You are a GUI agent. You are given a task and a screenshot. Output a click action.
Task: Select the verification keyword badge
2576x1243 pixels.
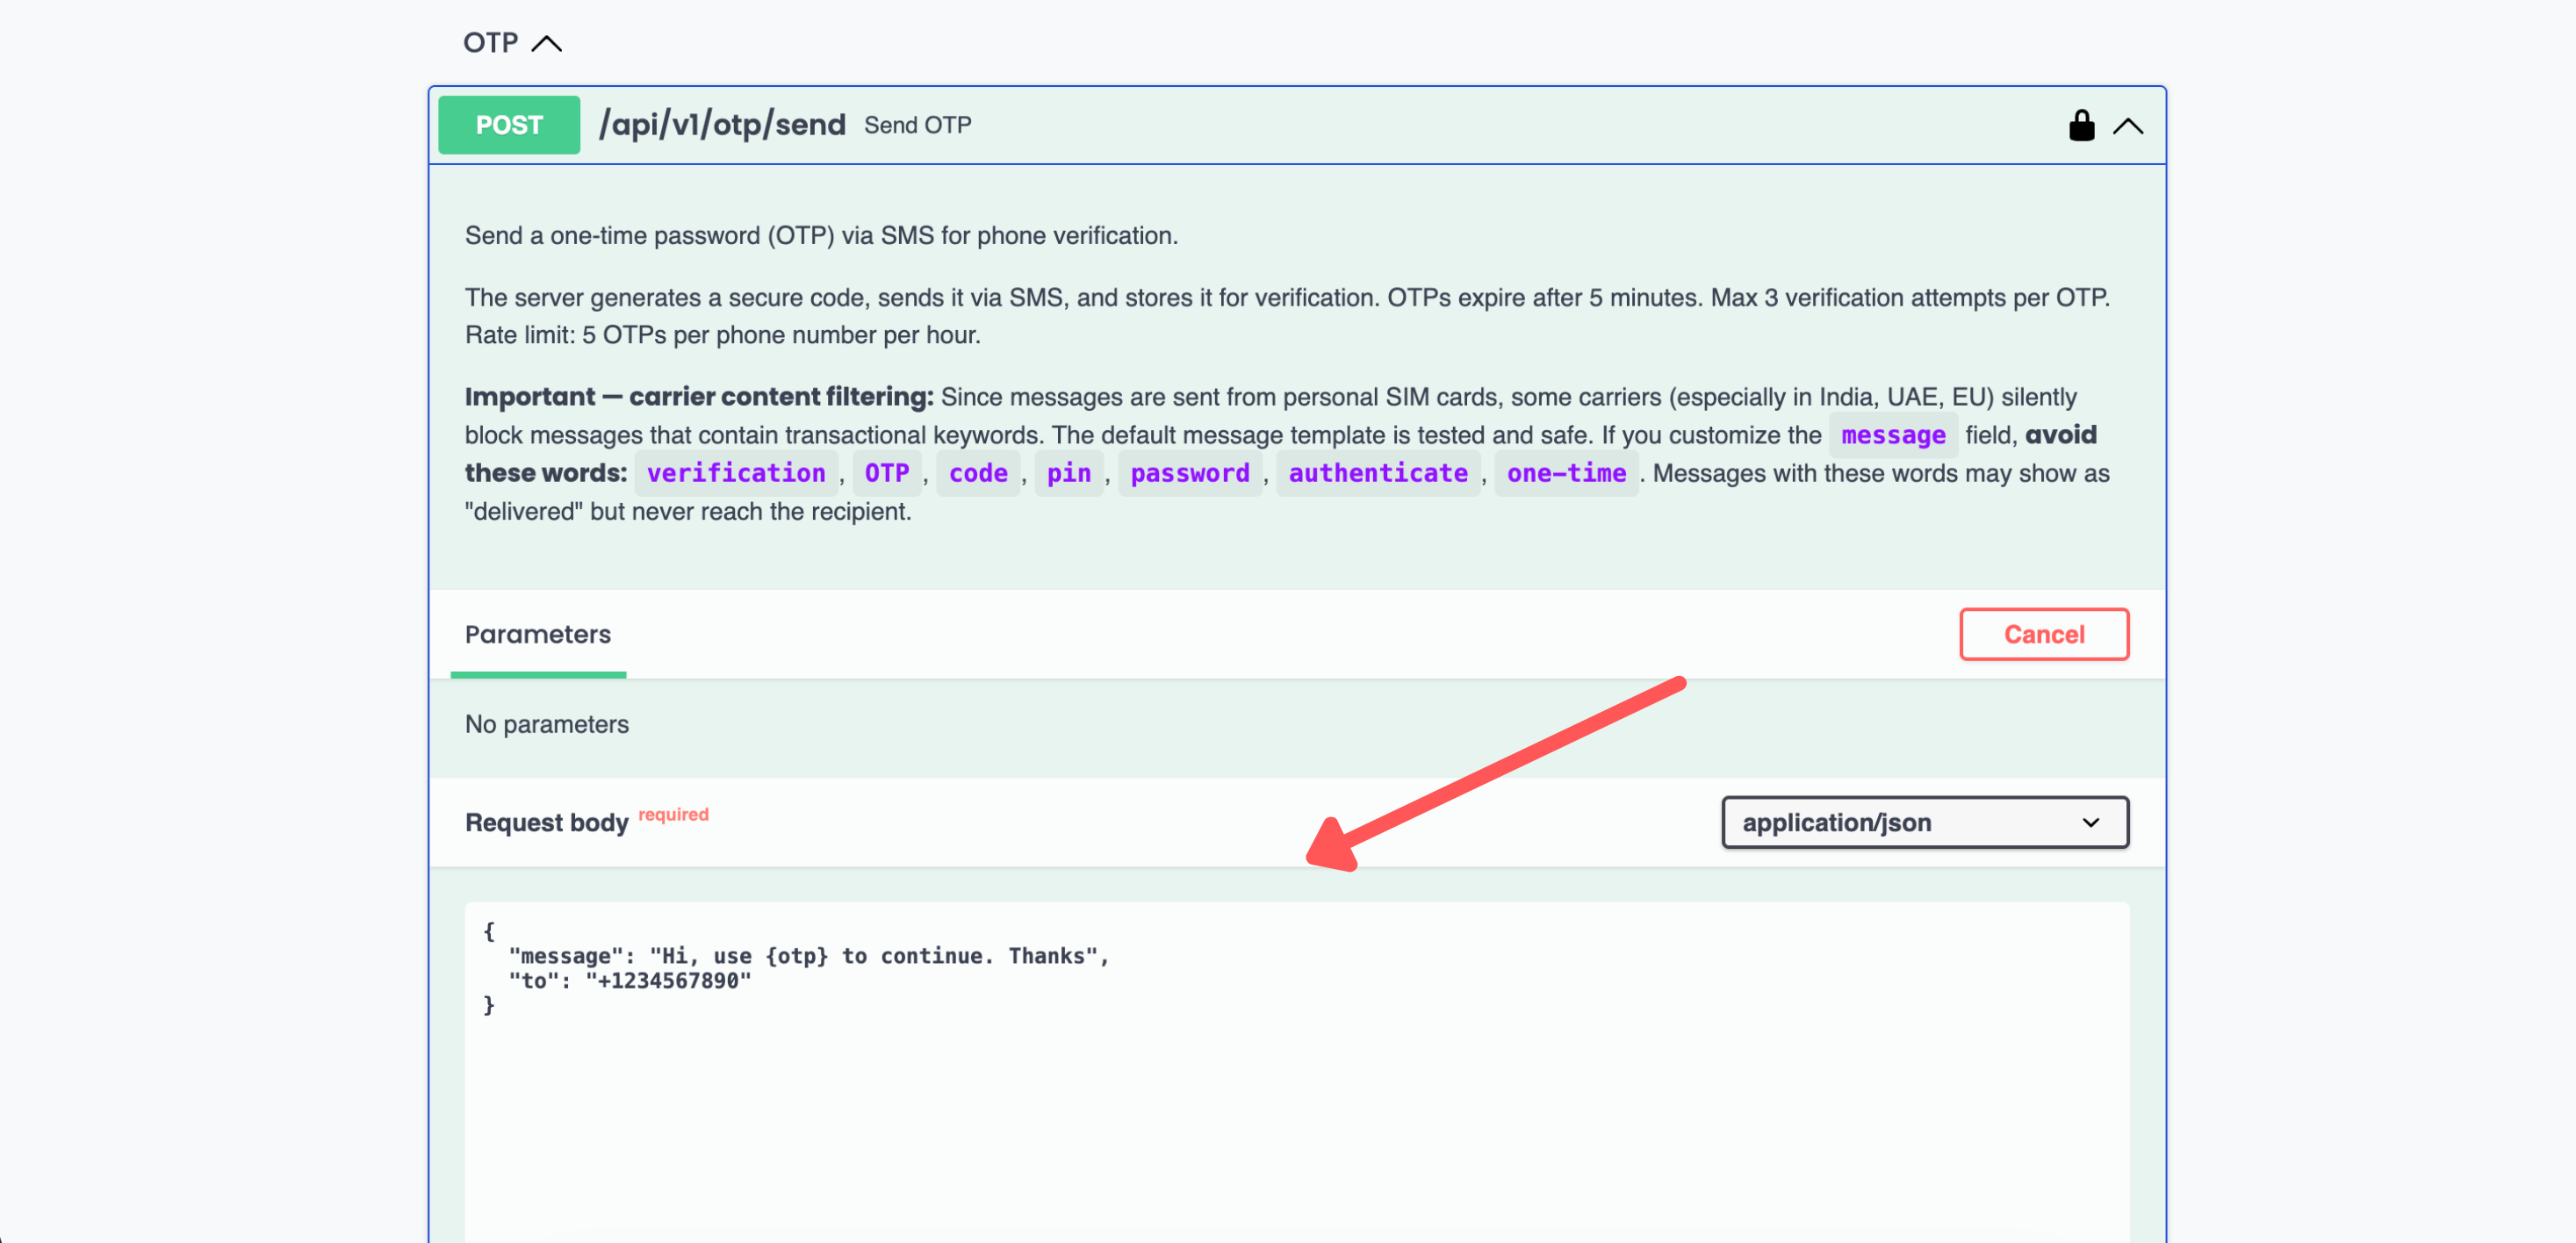[x=736, y=473]
